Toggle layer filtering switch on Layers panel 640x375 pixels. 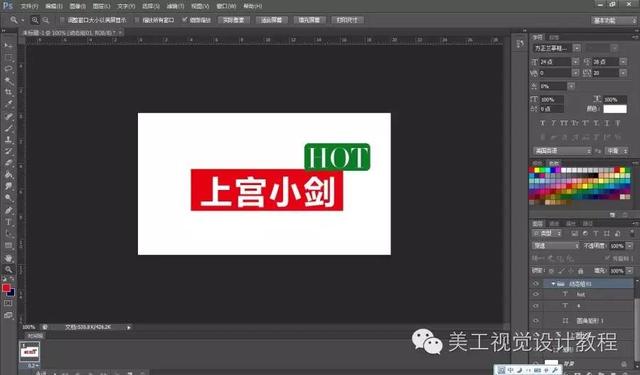point(632,233)
